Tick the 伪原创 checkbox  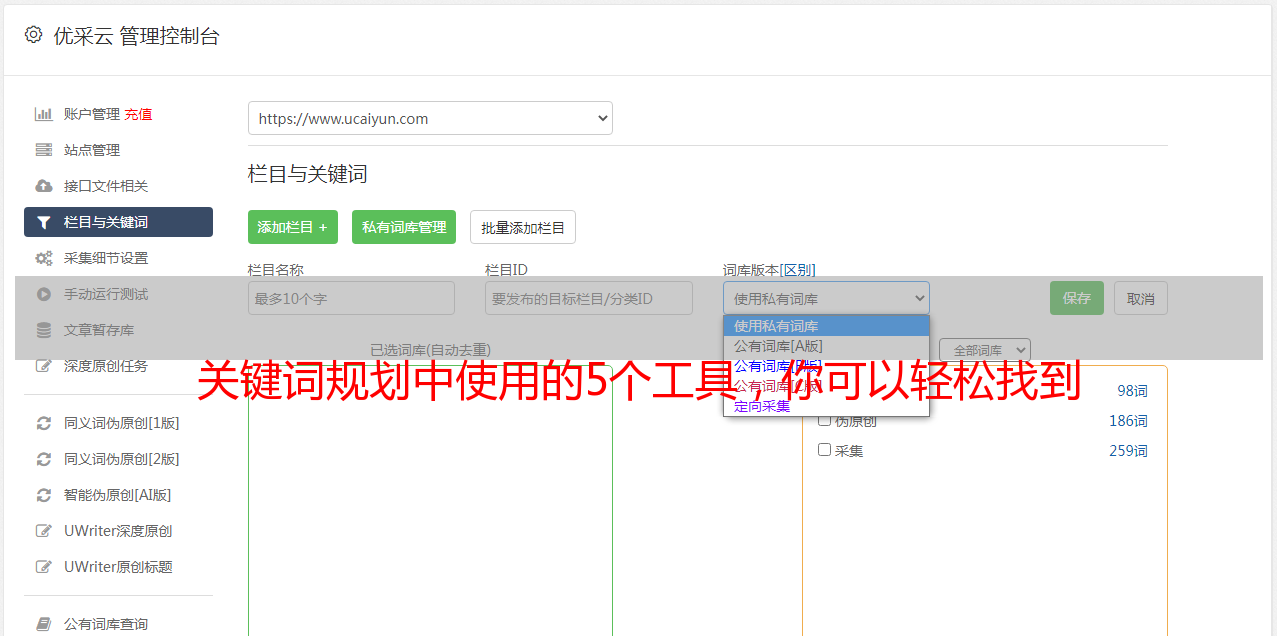[x=825, y=420]
